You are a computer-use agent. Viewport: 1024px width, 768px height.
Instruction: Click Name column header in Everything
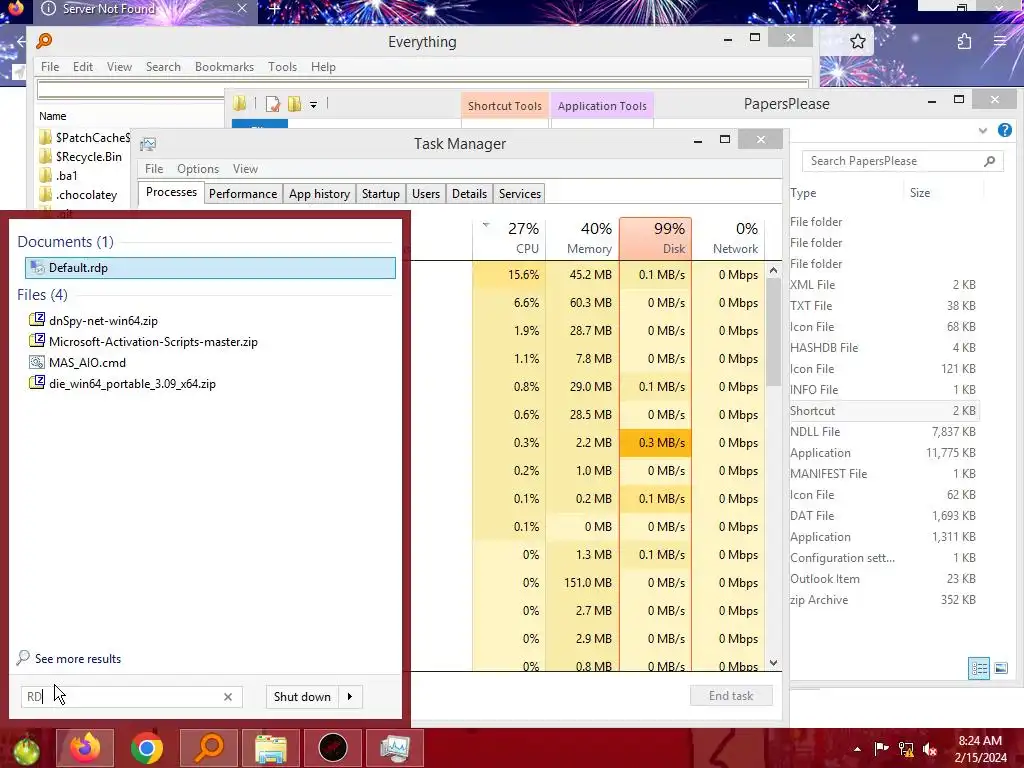(52, 116)
